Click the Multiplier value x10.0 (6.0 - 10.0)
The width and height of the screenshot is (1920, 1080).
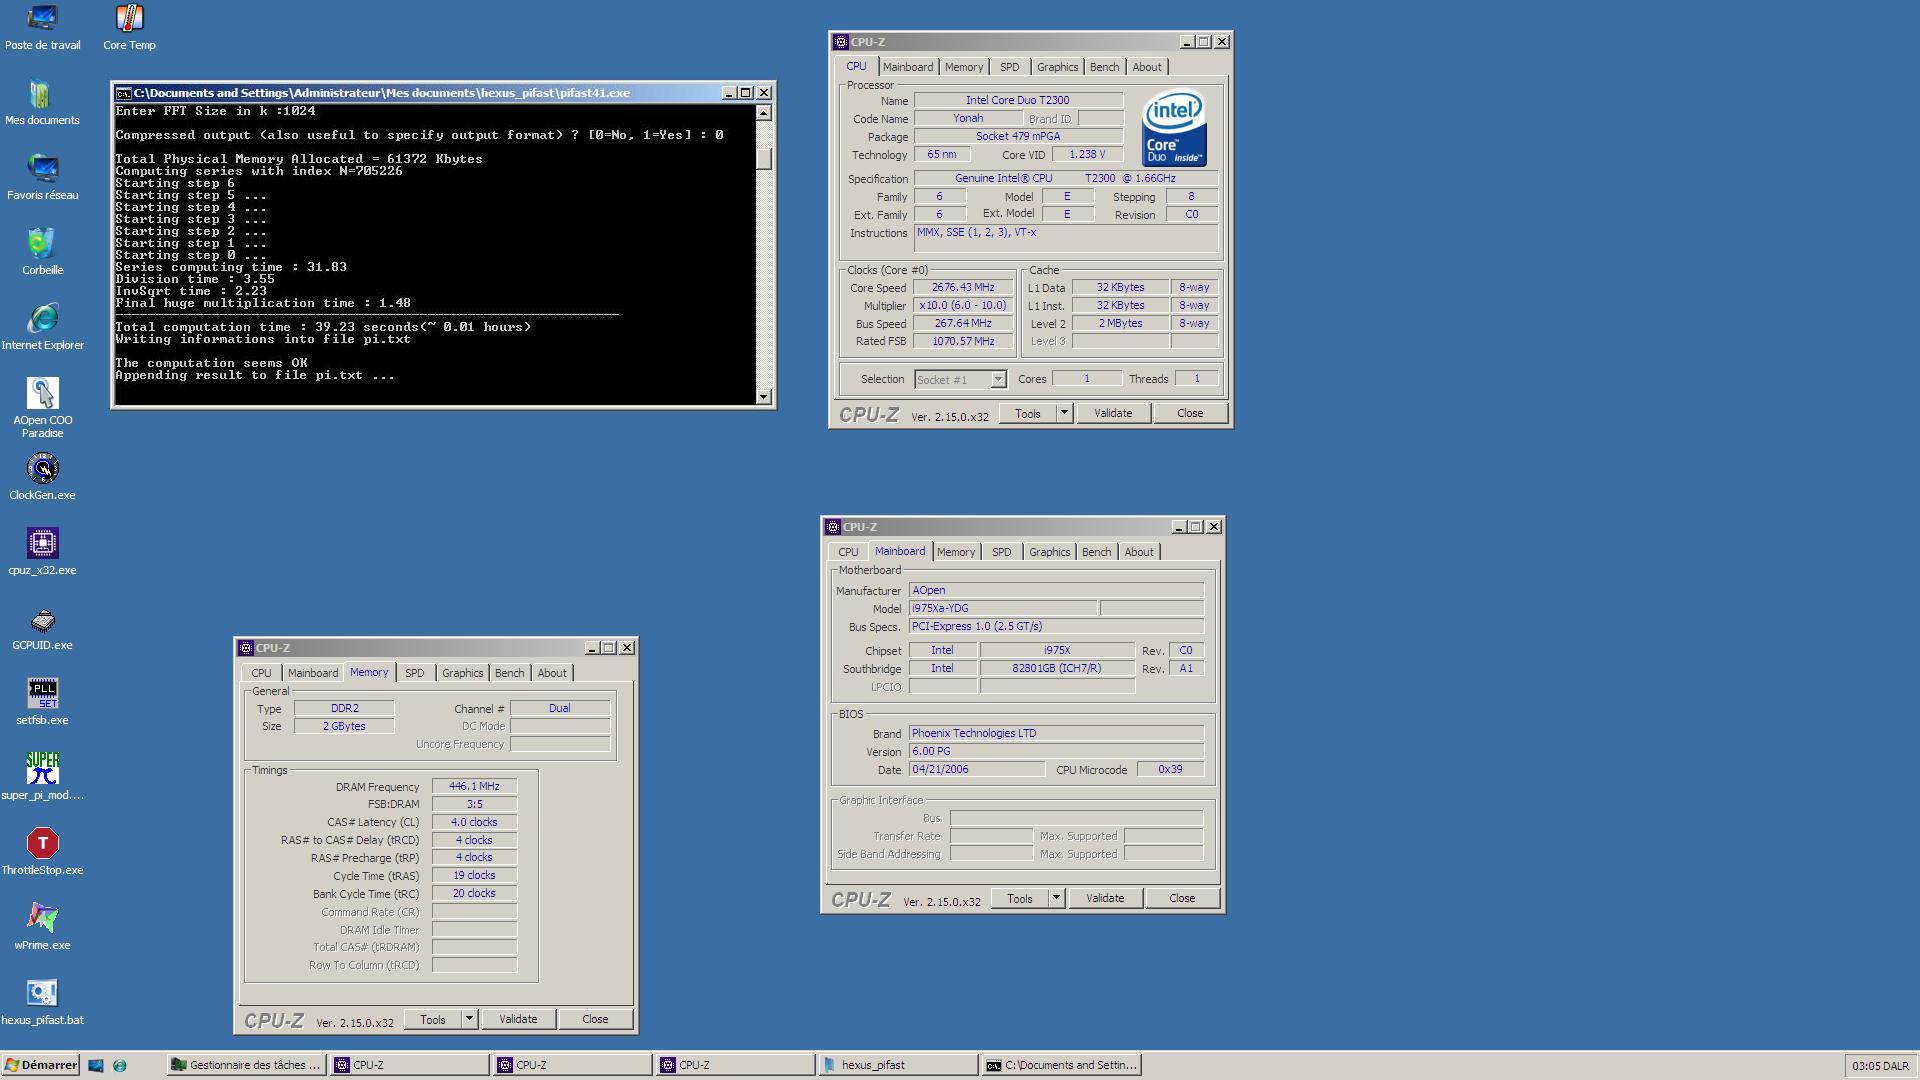[x=963, y=306]
